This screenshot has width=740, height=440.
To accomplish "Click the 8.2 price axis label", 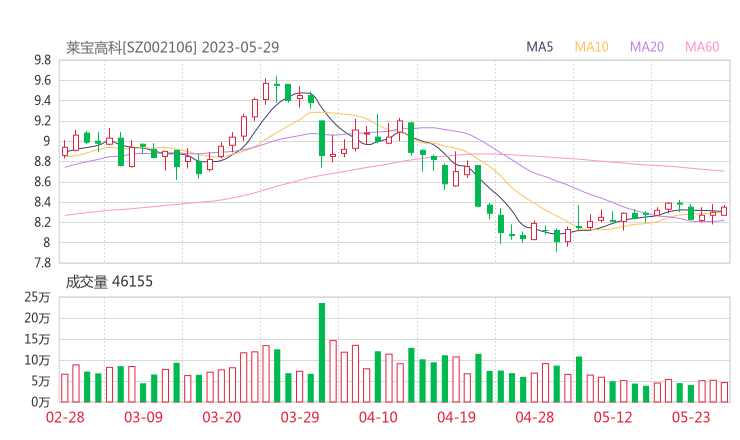I will (x=42, y=222).
